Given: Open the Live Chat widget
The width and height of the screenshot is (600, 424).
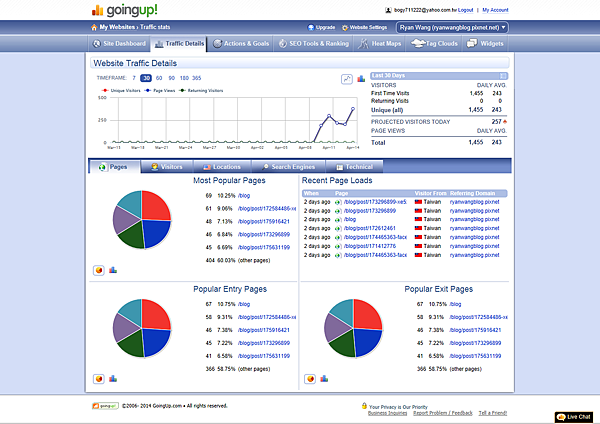Looking at the screenshot, I should pyautogui.click(x=574, y=417).
